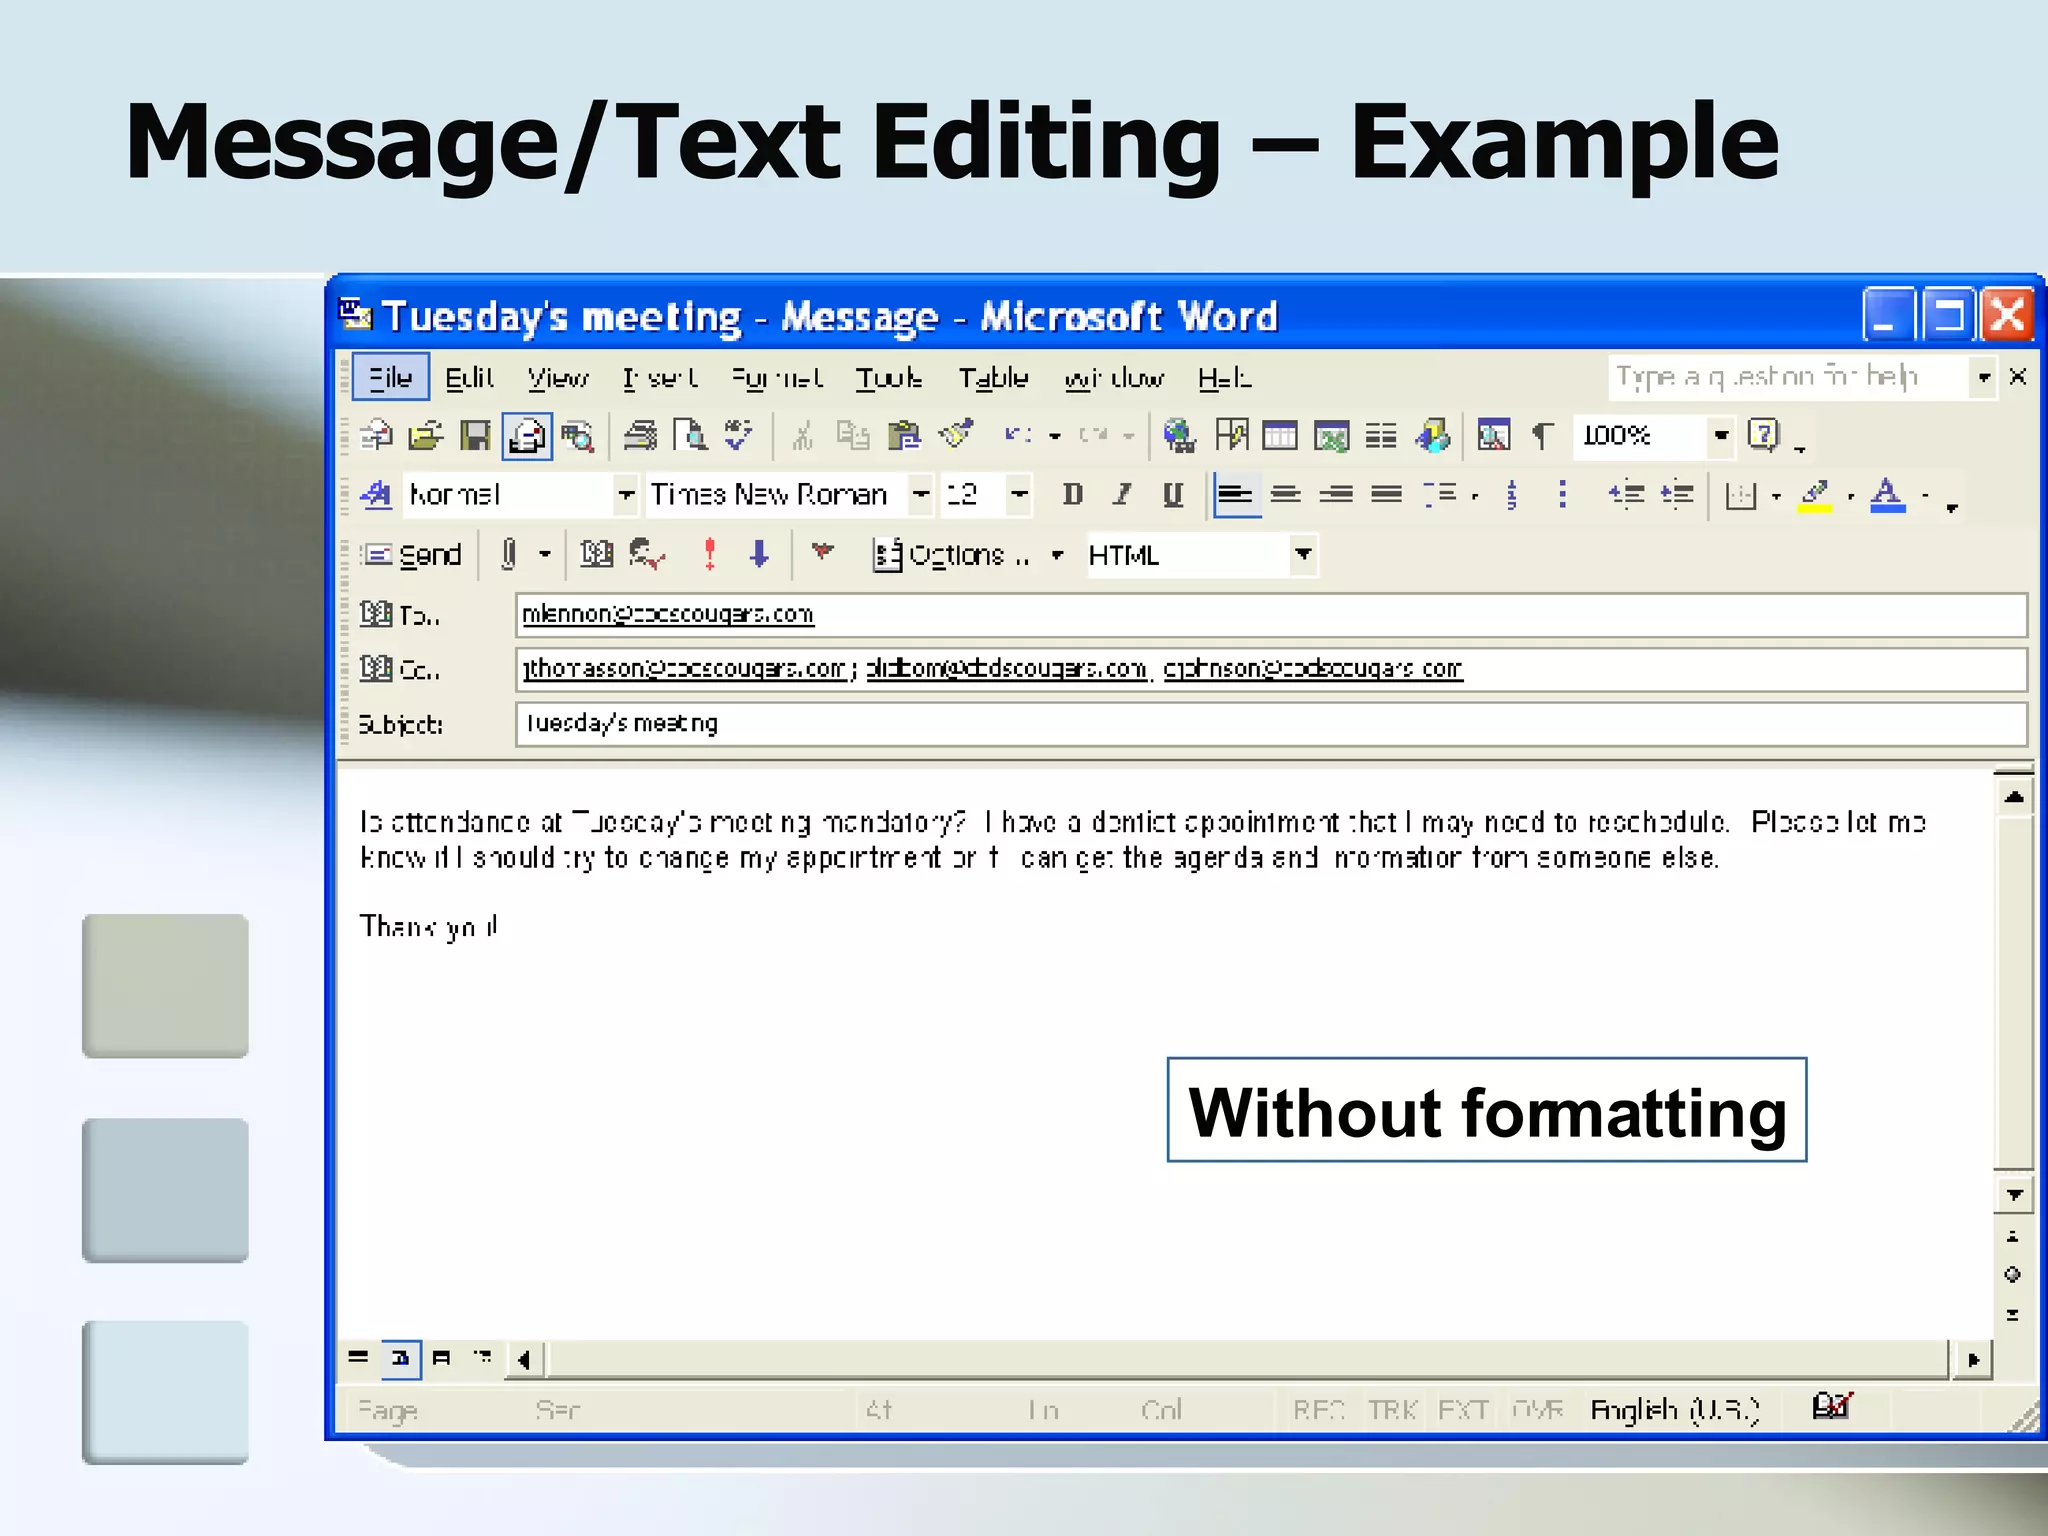The width and height of the screenshot is (2048, 1536).
Task: Click the Spelling and Grammar check icon
Action: click(x=739, y=436)
